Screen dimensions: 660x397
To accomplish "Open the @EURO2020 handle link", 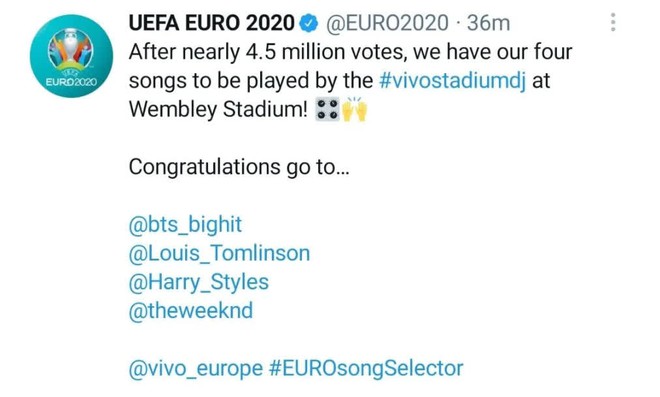I will (x=387, y=23).
